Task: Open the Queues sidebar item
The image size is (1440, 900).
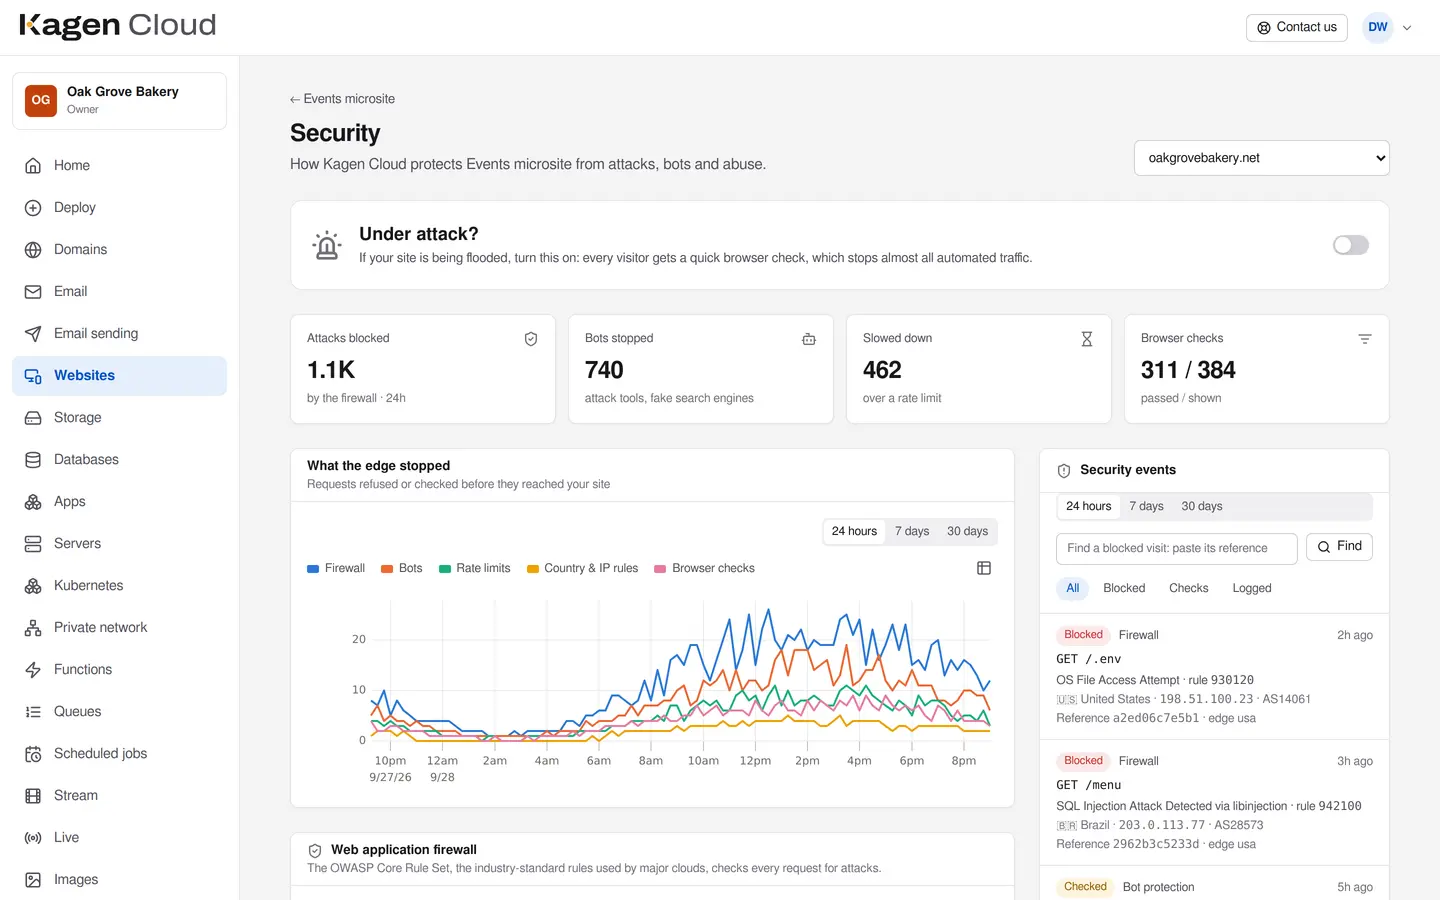Action: coord(120,712)
